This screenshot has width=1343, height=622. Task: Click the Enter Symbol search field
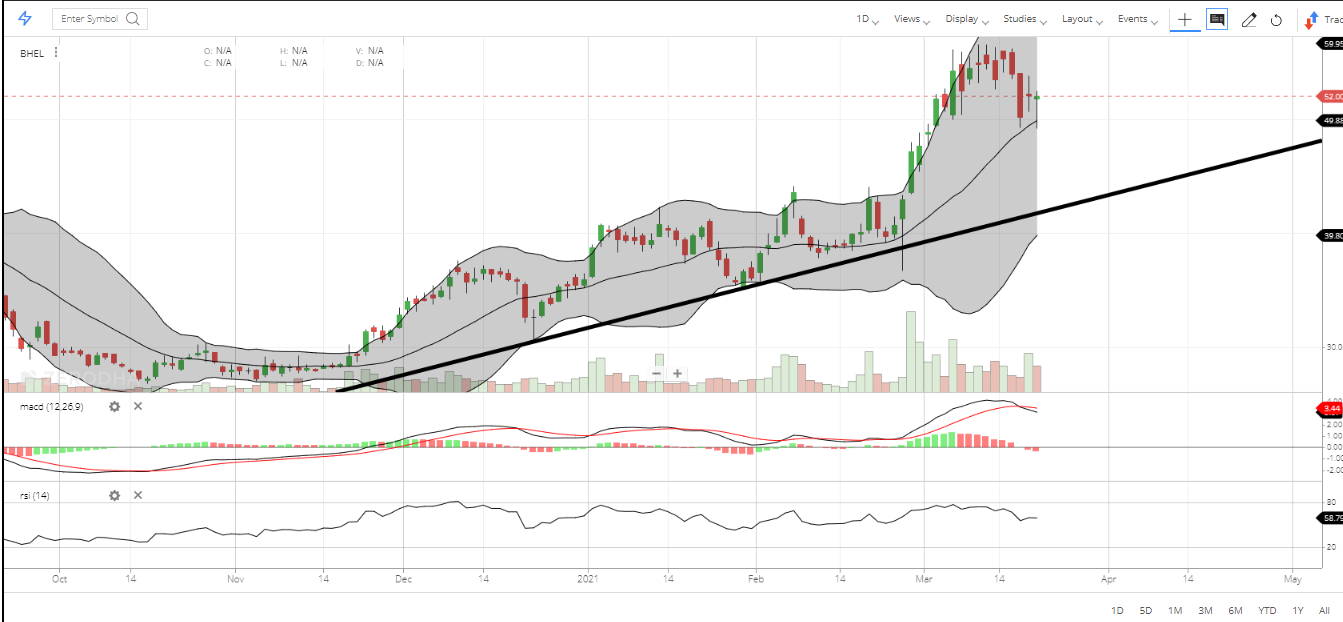[x=99, y=19]
